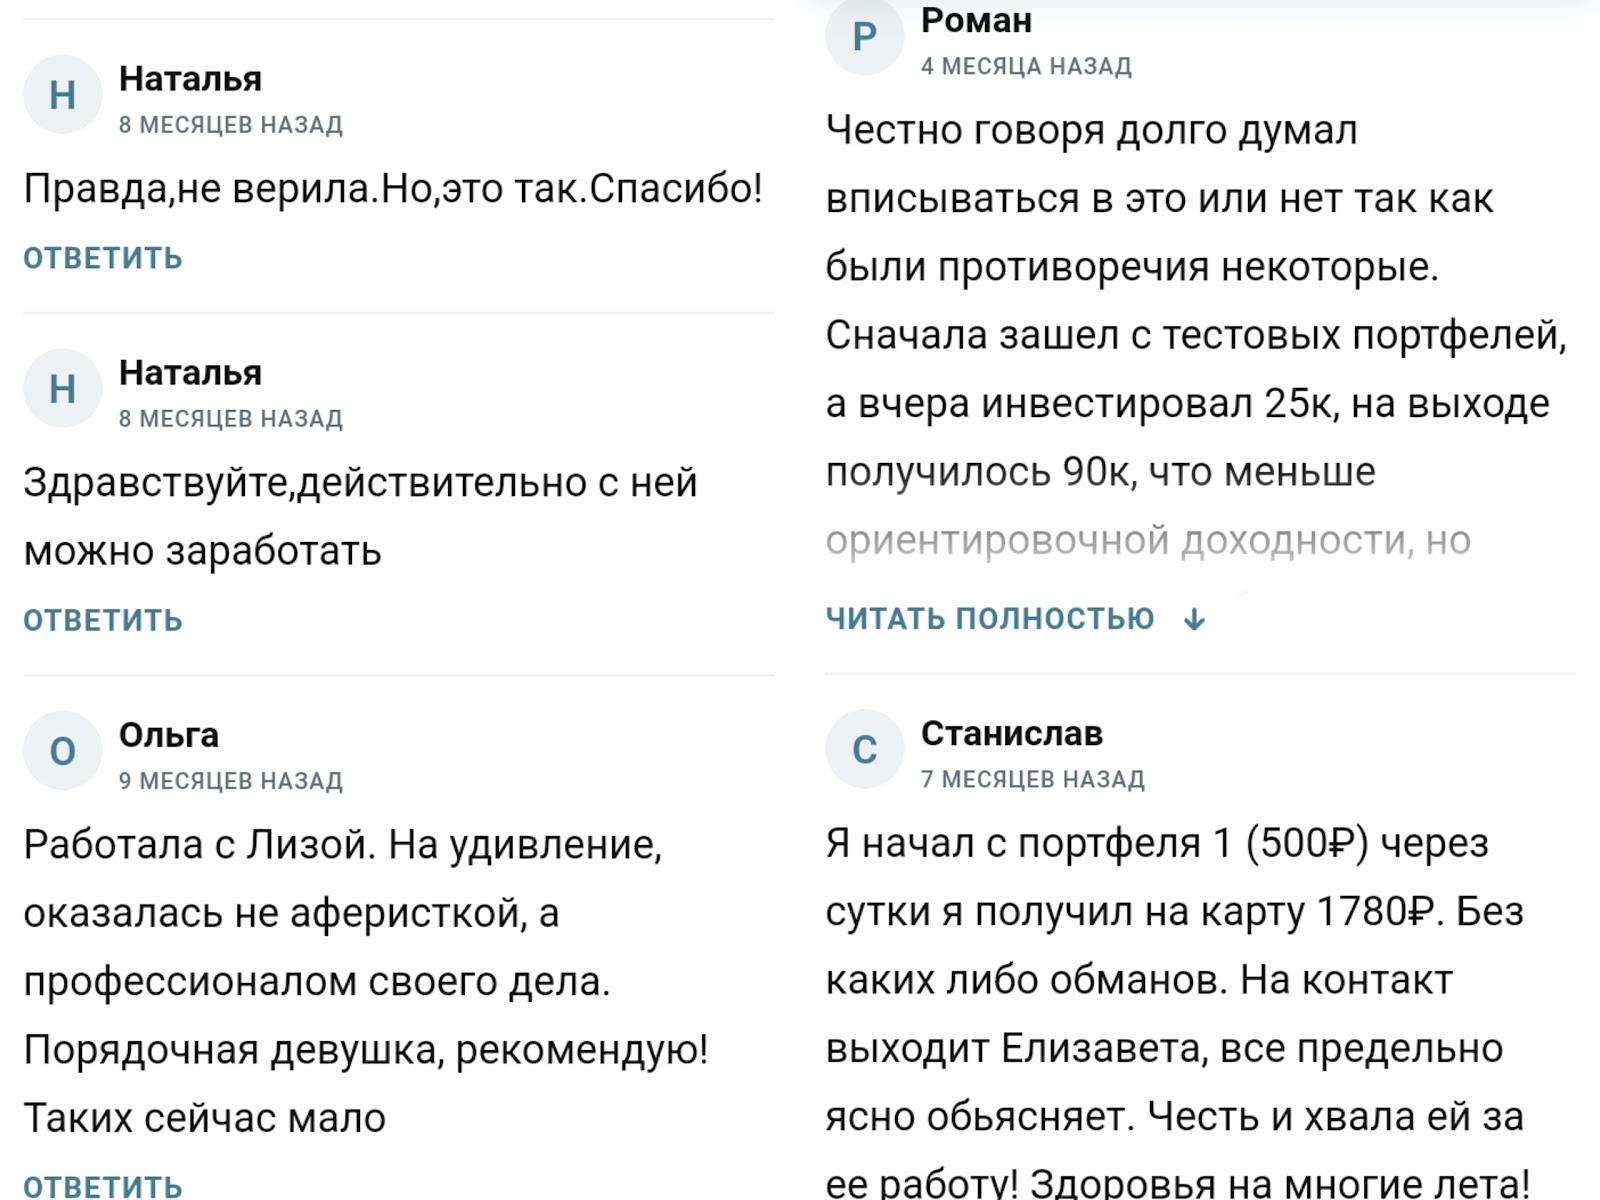Open Станислав's commenter name
The height and width of the screenshot is (1200, 1600).
click(x=1011, y=733)
